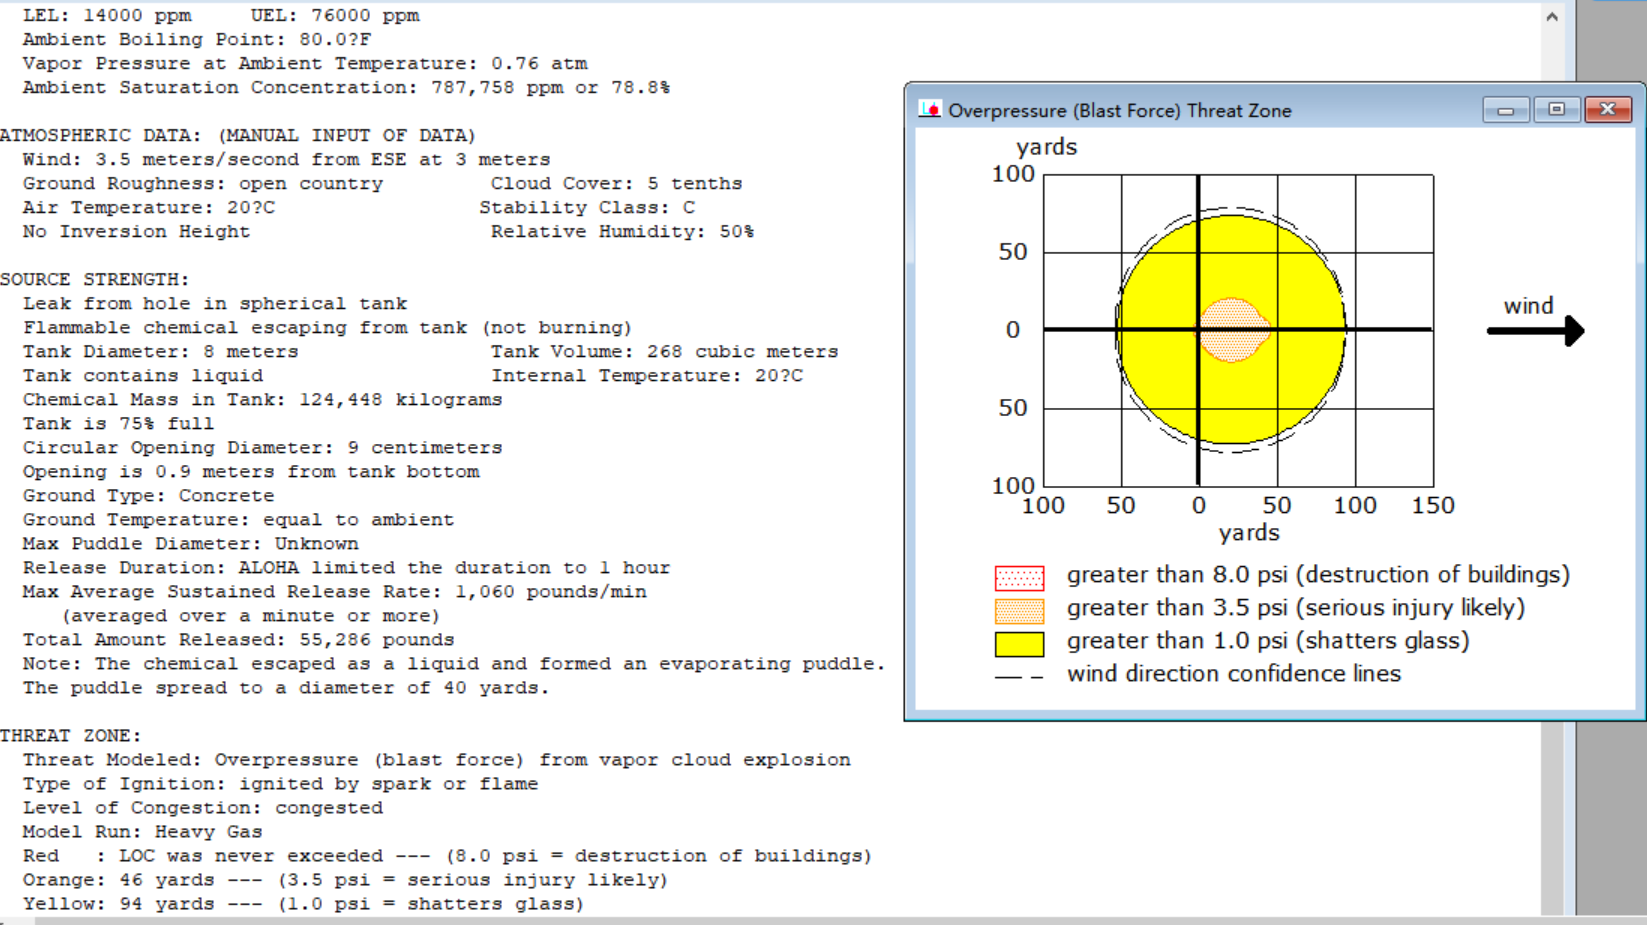
Task: Click 'Cloud Cover: 5 tenths'
Action: coord(616,184)
